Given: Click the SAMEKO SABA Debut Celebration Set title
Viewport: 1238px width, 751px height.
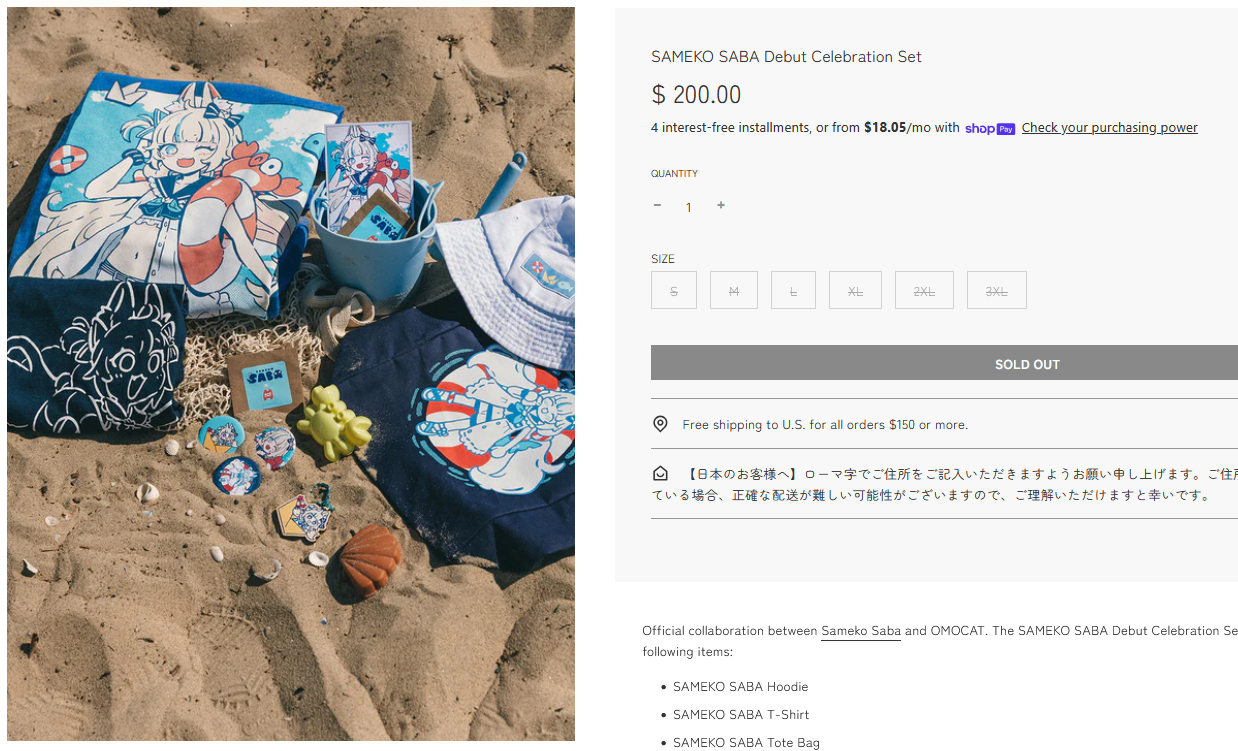Looking at the screenshot, I should click(x=786, y=57).
